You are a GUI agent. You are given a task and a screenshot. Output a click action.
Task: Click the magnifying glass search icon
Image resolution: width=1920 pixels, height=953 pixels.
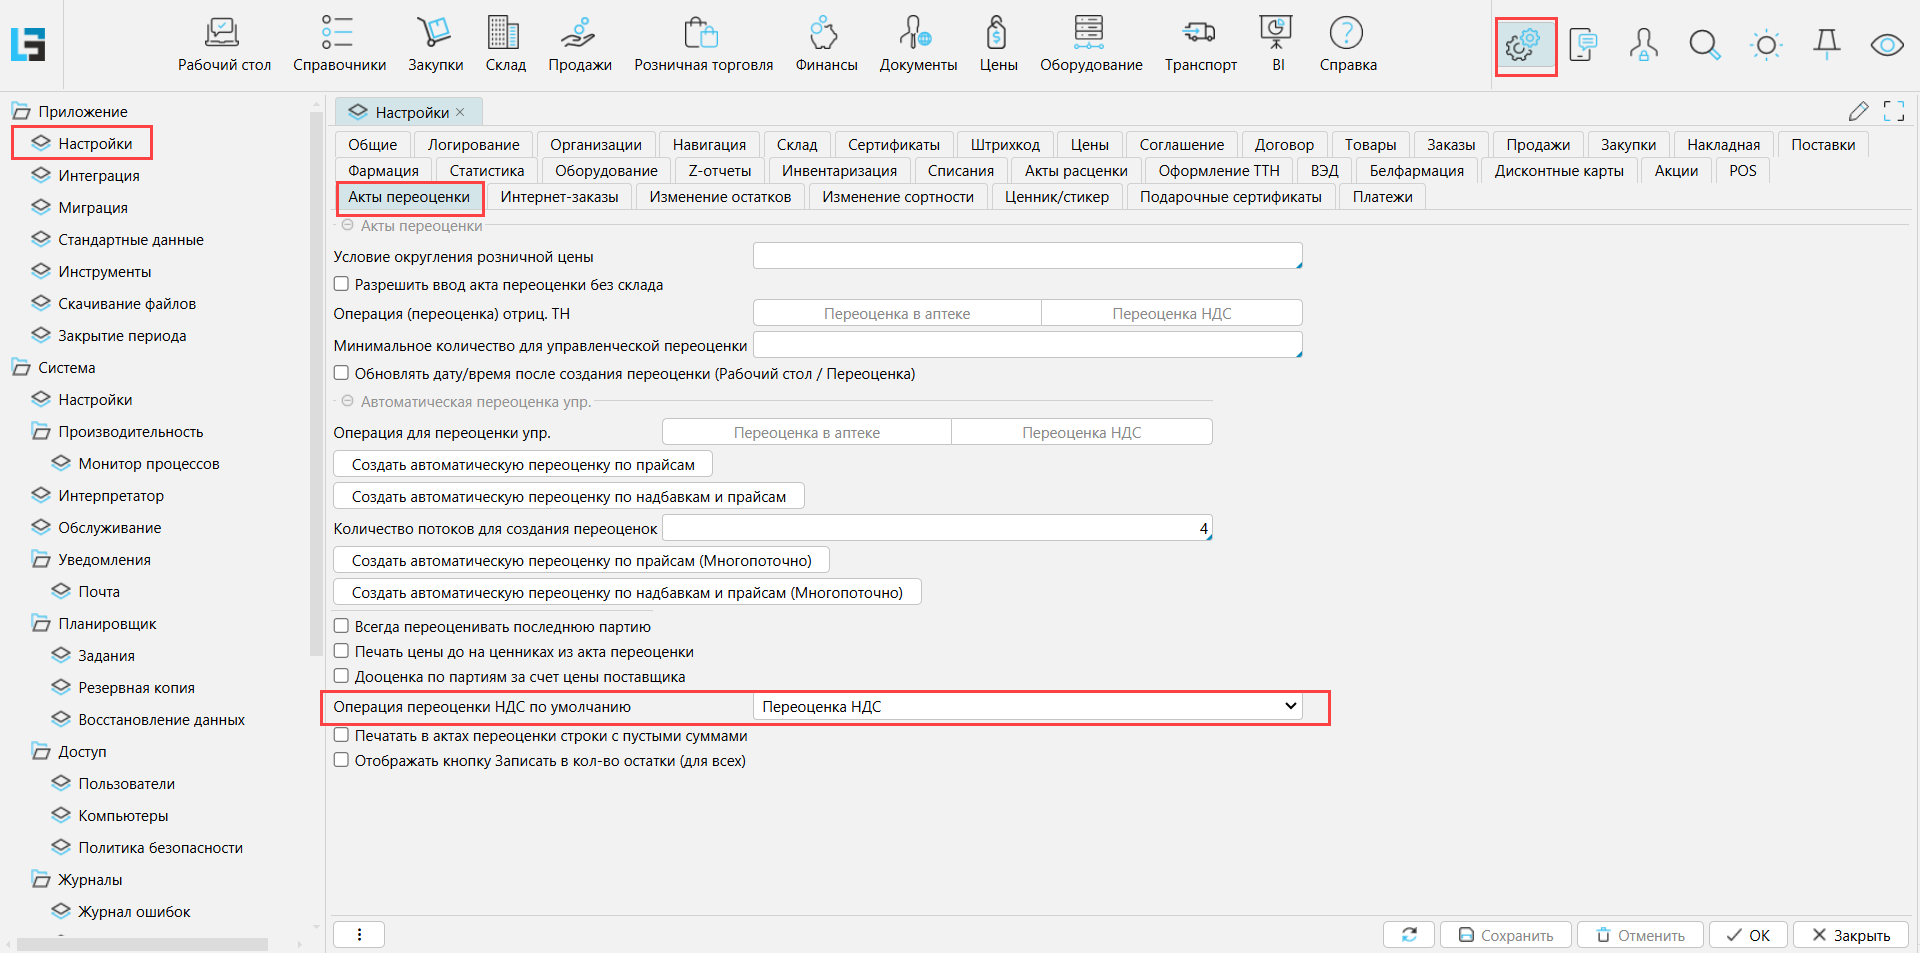pos(1704,45)
